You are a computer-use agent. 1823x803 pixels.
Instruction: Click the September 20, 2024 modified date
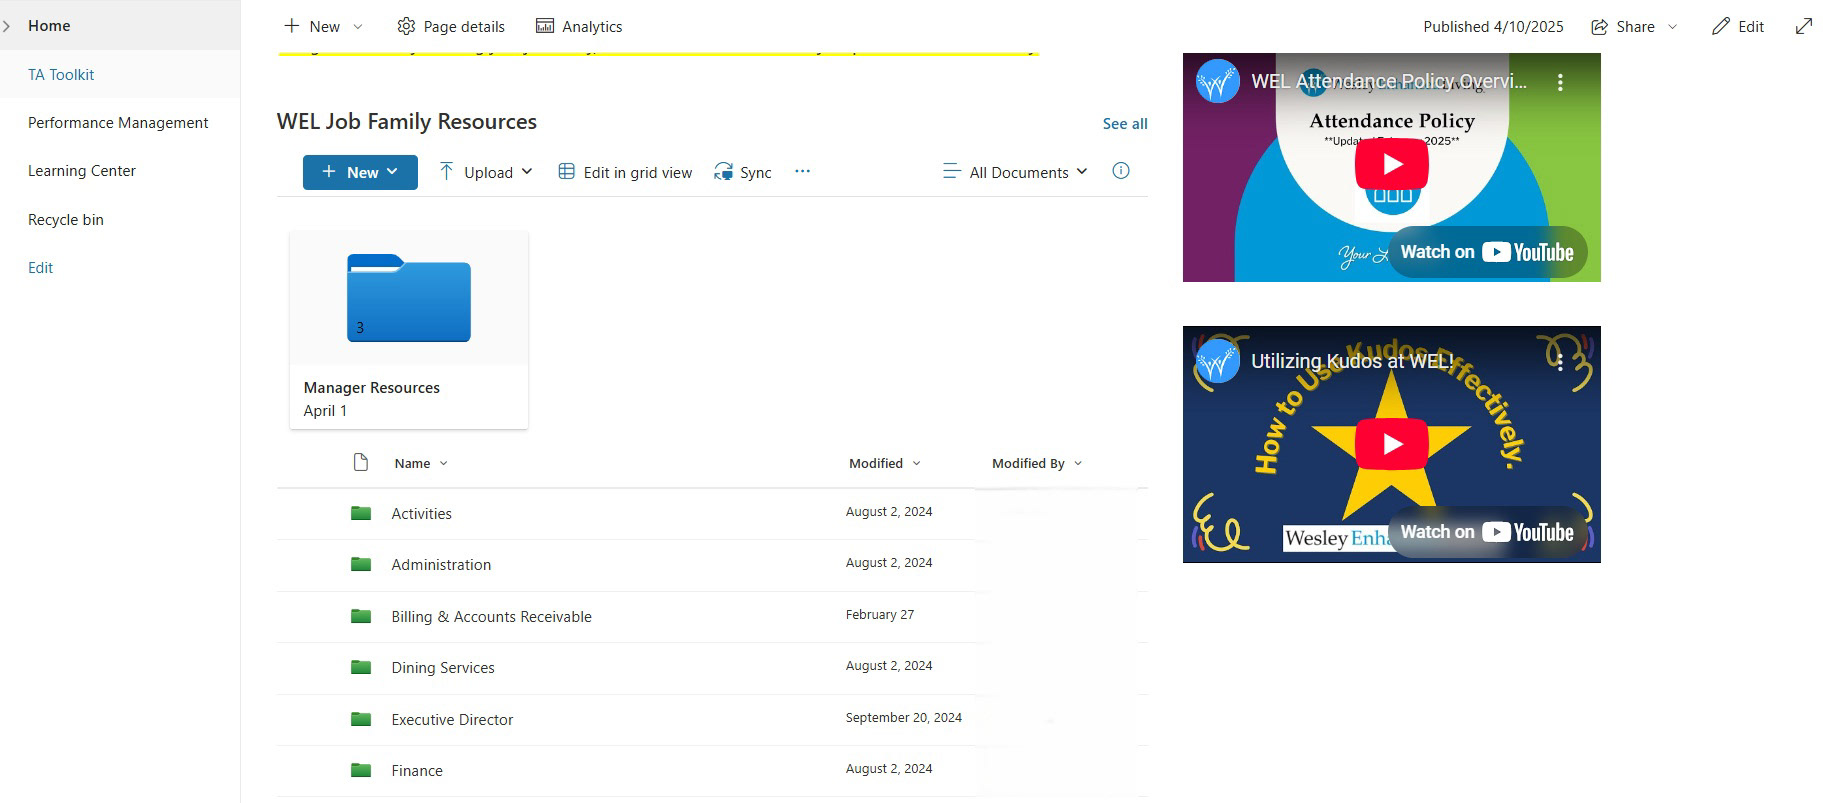click(904, 718)
